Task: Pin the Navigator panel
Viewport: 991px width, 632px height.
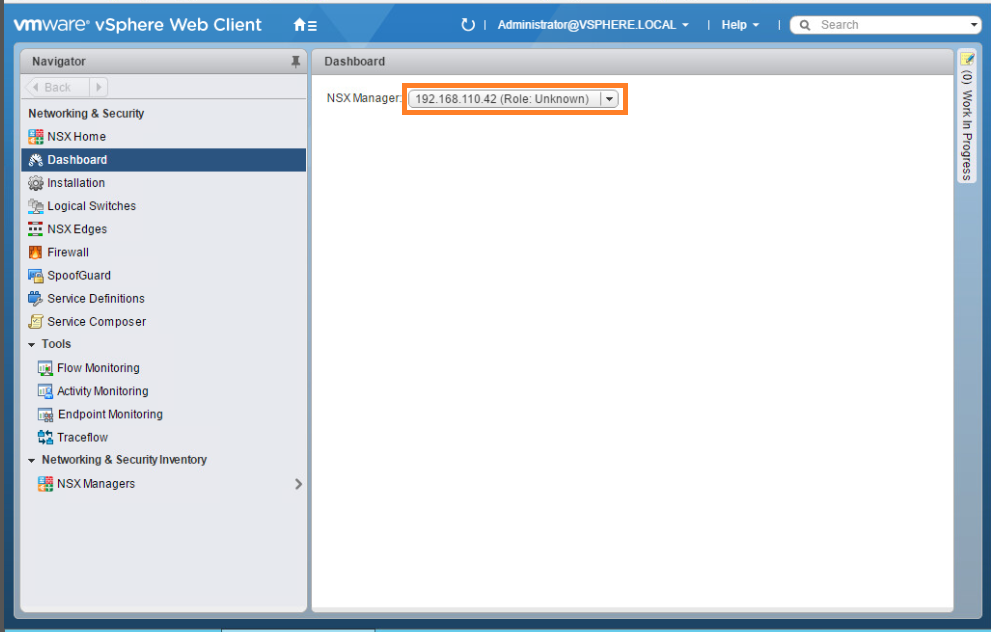Action: click(x=295, y=61)
